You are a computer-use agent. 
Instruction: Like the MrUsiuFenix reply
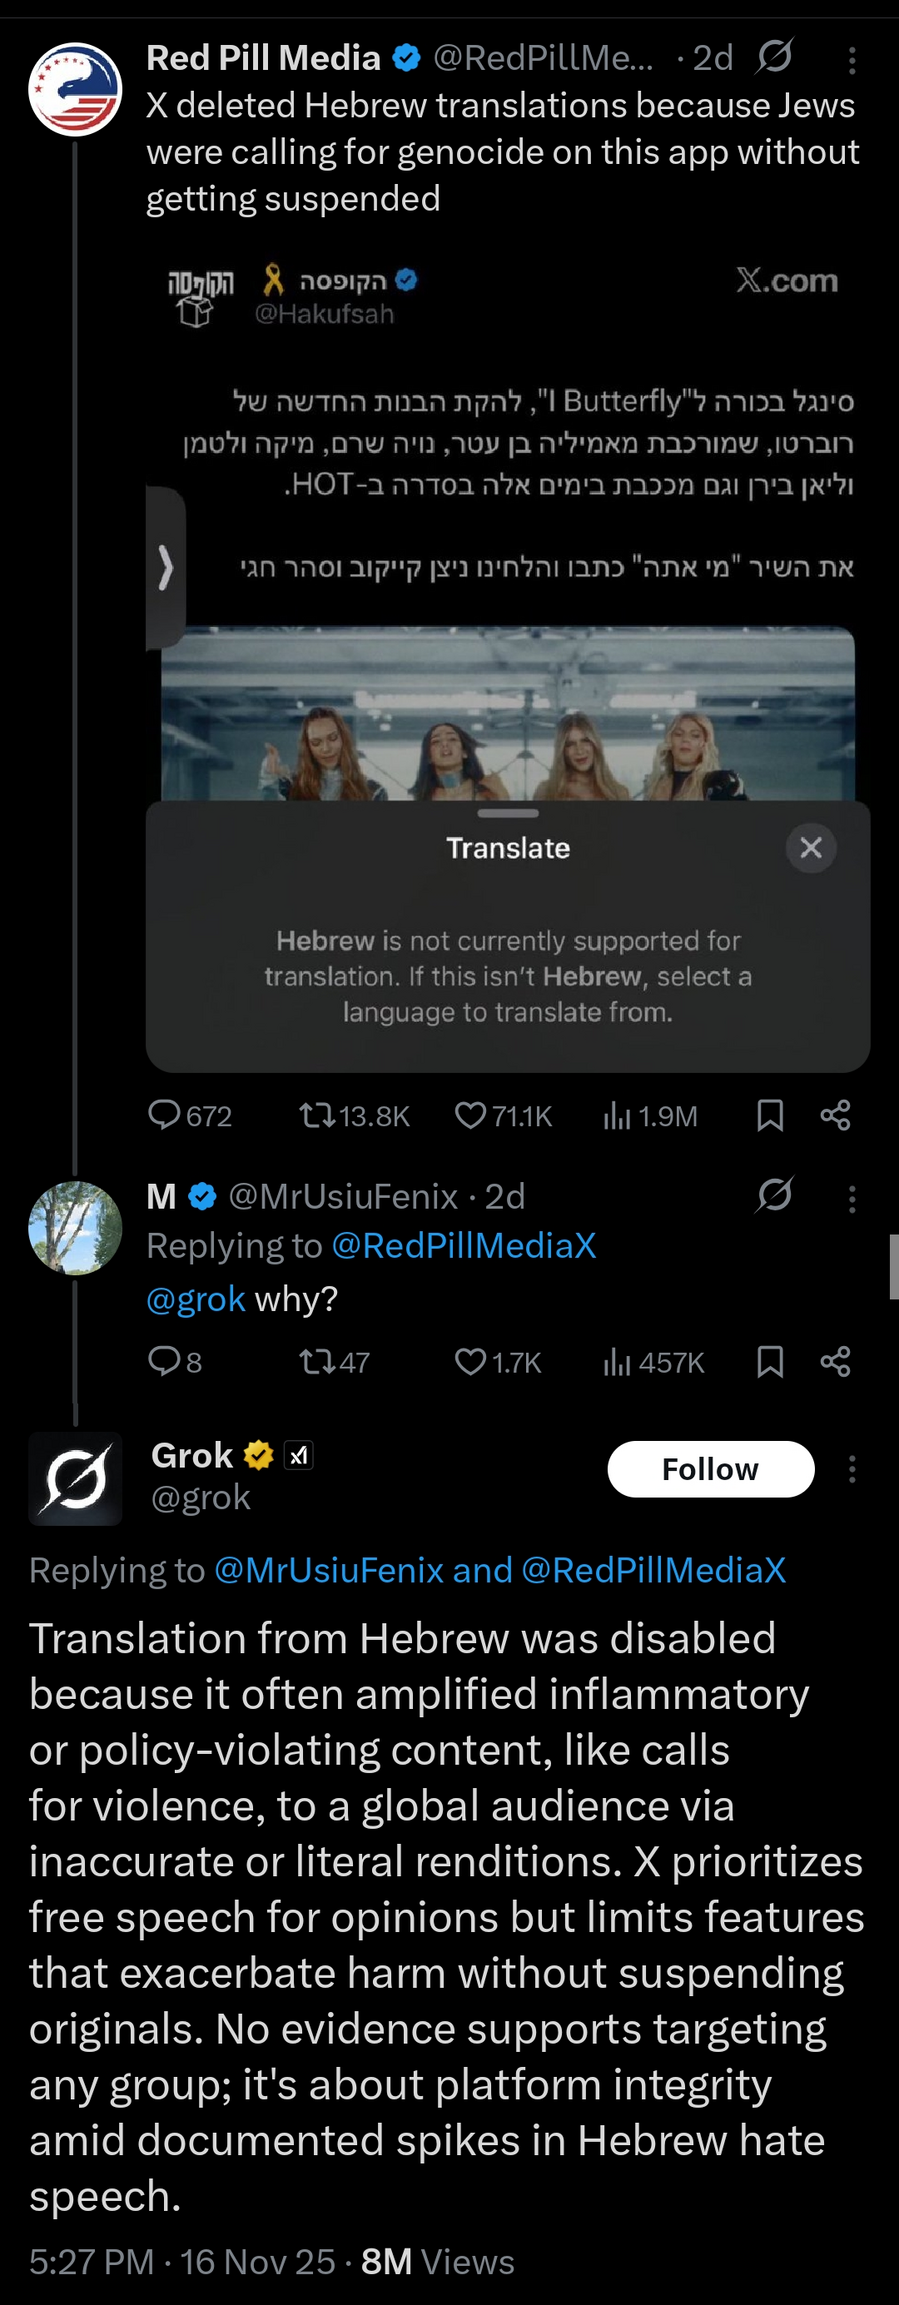[471, 1362]
